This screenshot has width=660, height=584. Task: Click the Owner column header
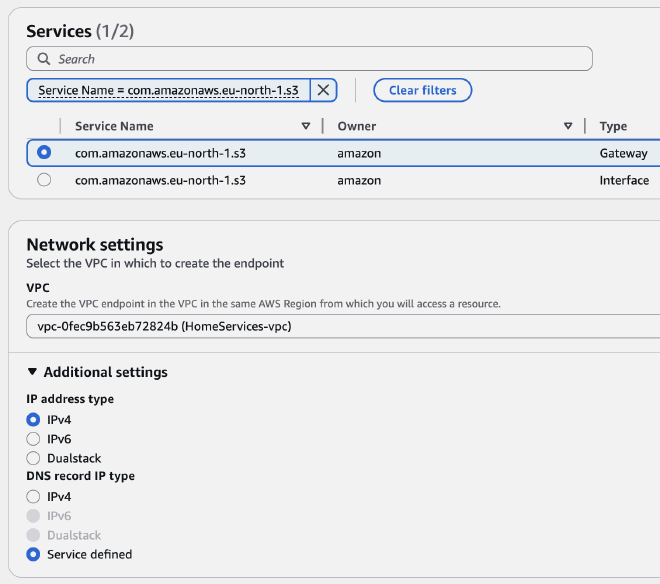357,126
